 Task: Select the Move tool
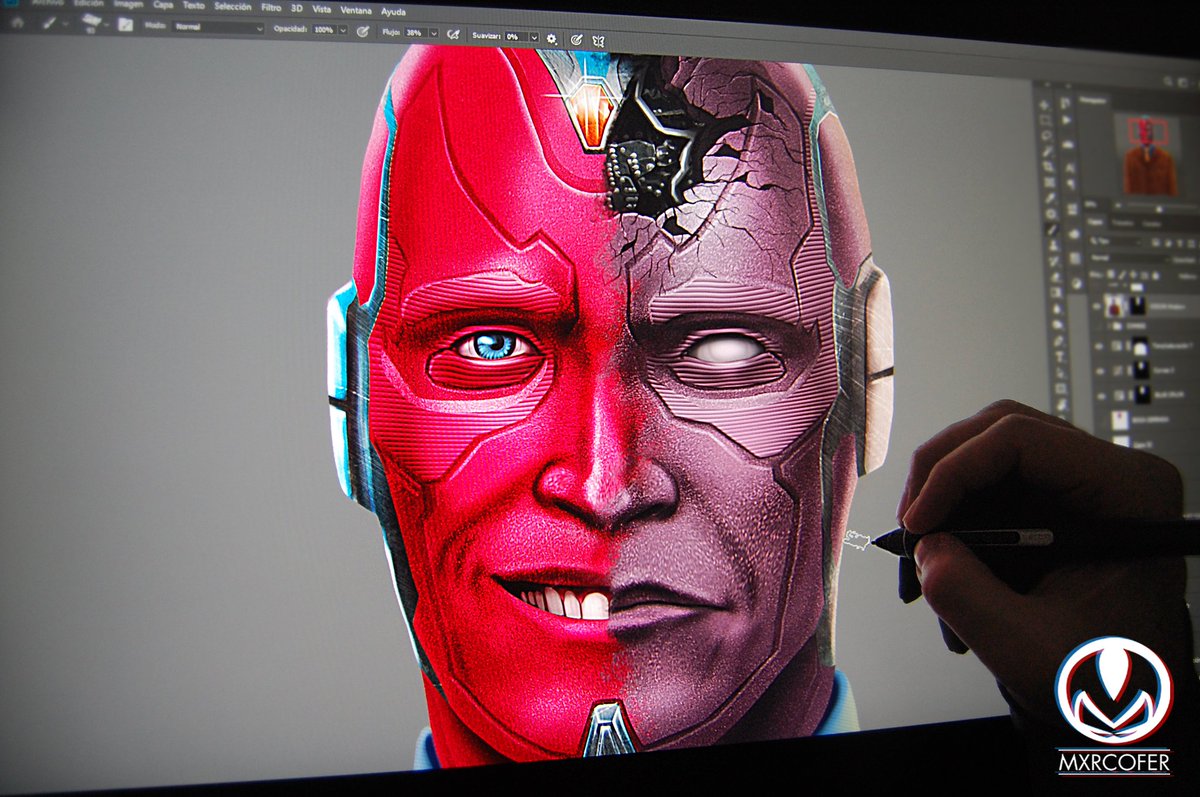1044,105
